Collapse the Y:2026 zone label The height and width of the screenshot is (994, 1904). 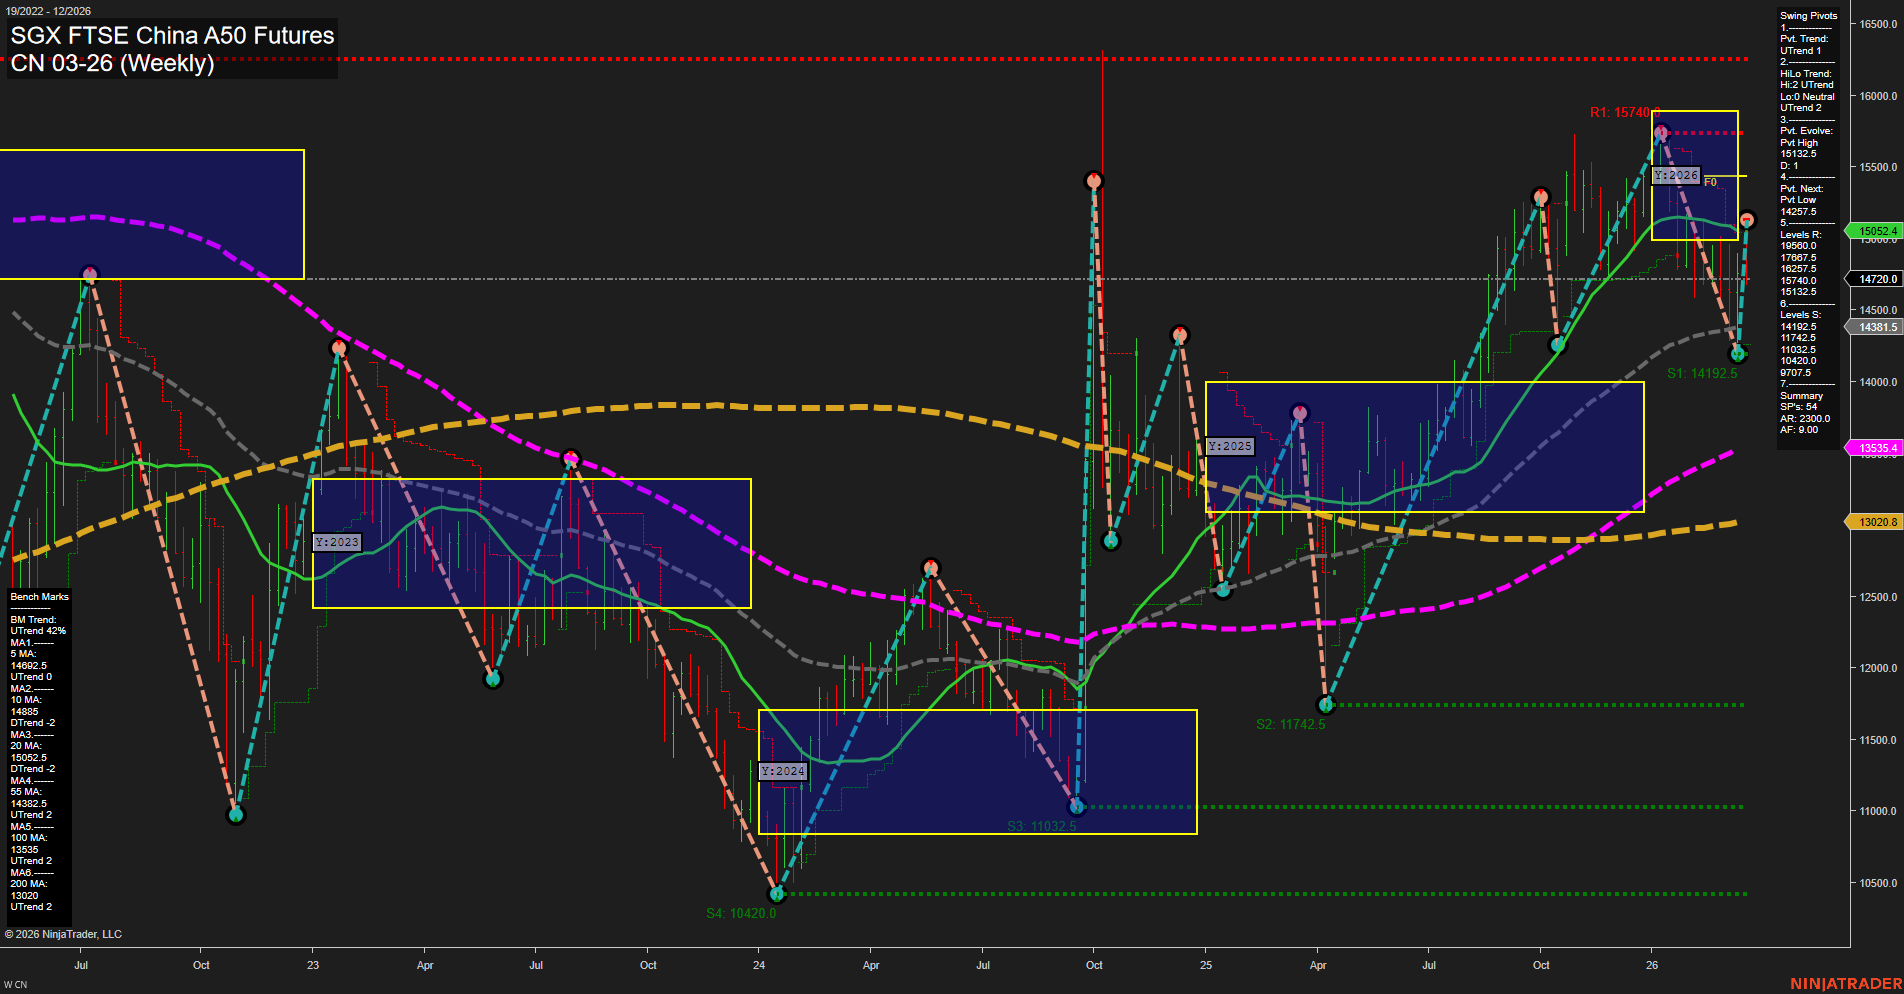pyautogui.click(x=1676, y=174)
